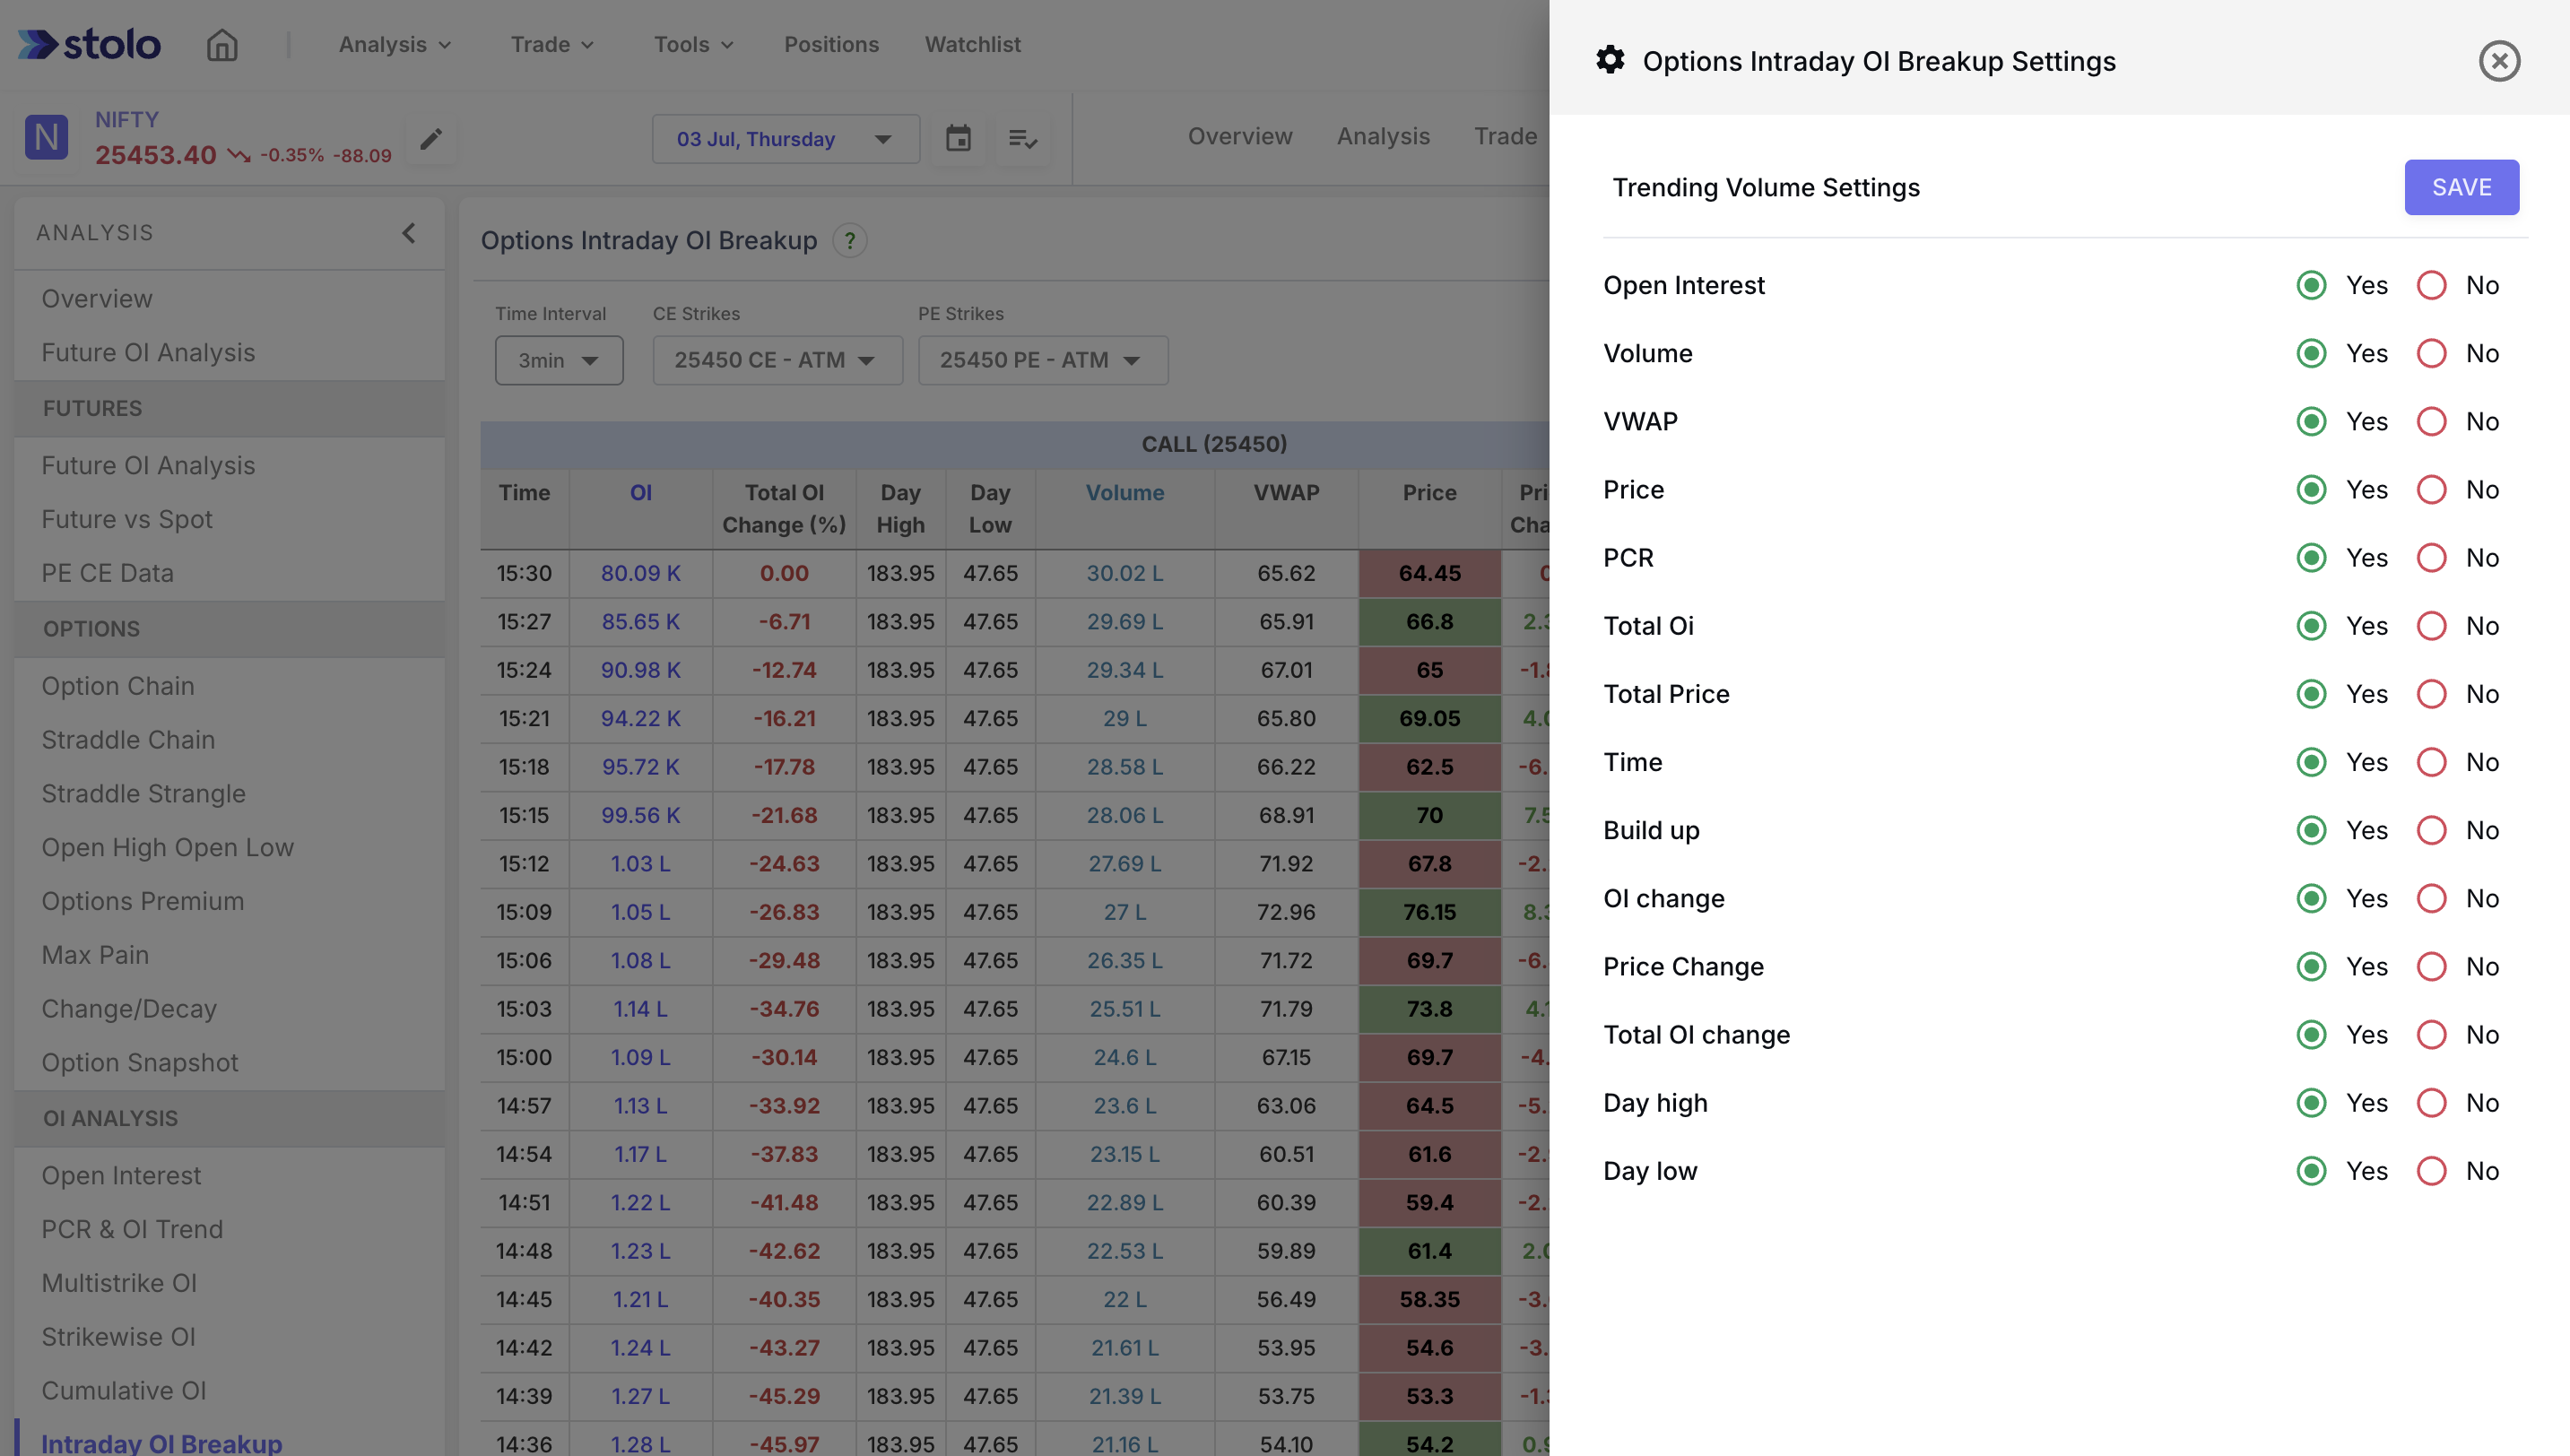Switch to the Overview tab
The height and width of the screenshot is (1456, 2570).
tap(1239, 136)
